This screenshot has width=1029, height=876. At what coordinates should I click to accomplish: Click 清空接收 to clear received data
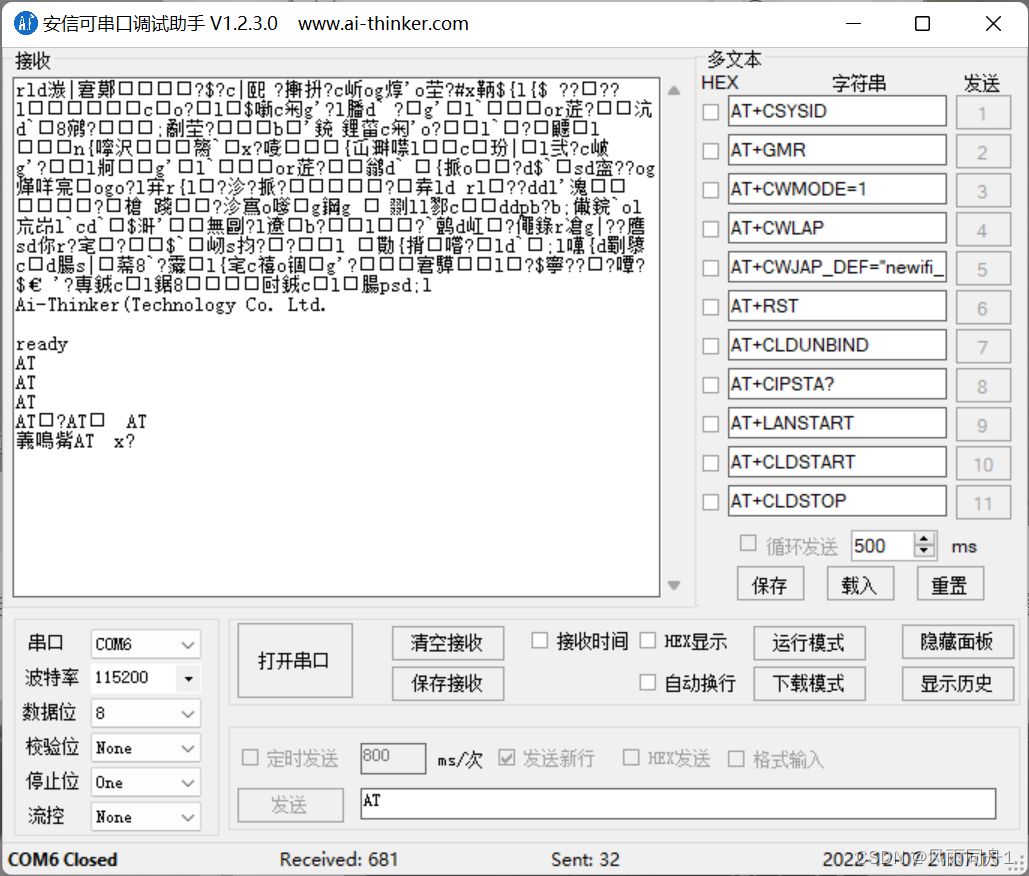447,643
